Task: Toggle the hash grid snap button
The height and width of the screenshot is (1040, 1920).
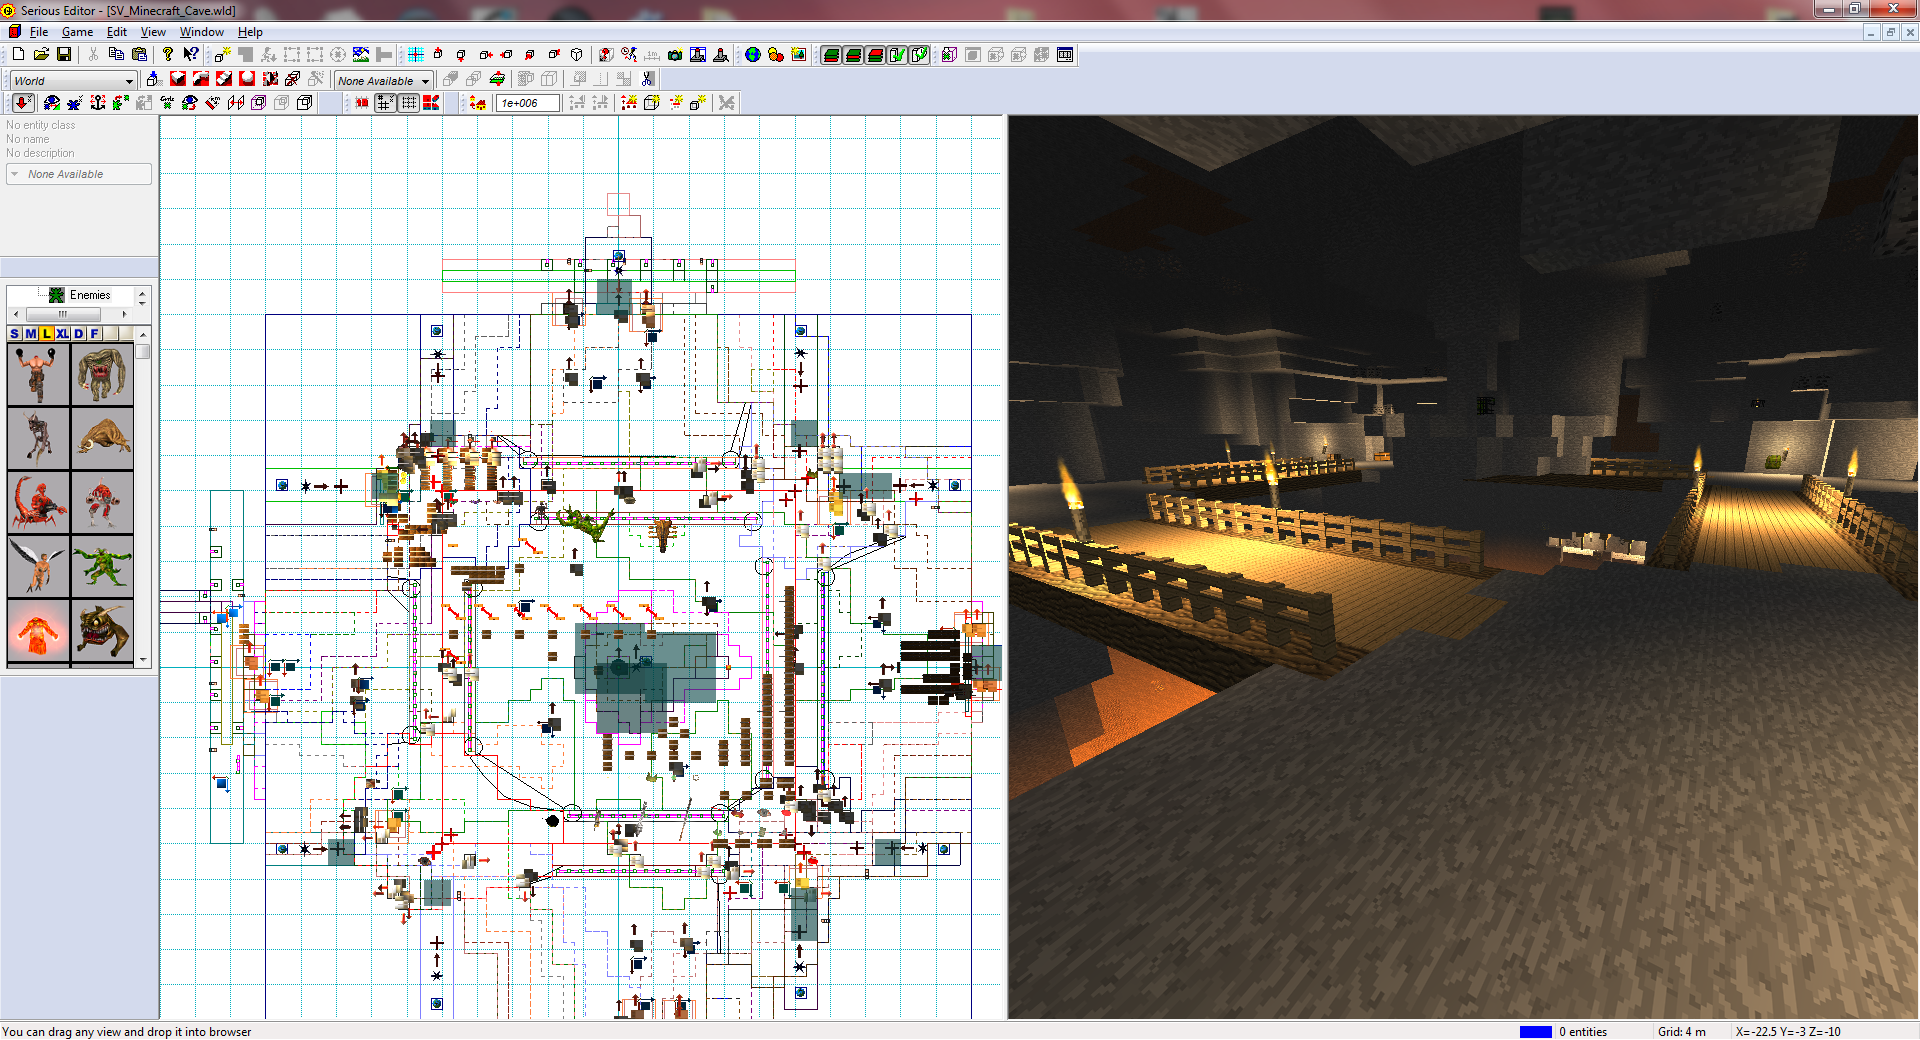Action: coord(385,103)
